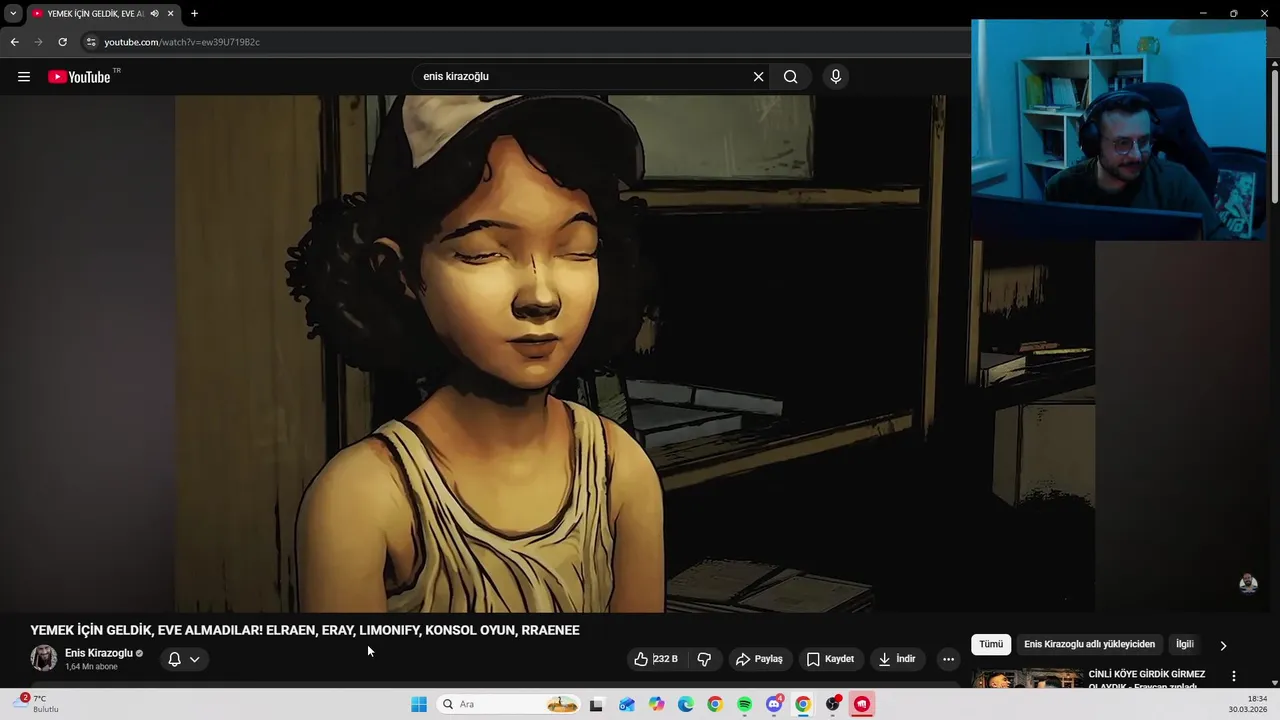The height and width of the screenshot is (720, 1280).
Task: Open options for CİNLİ KÖYE GİRDİK video
Action: tap(1233, 676)
